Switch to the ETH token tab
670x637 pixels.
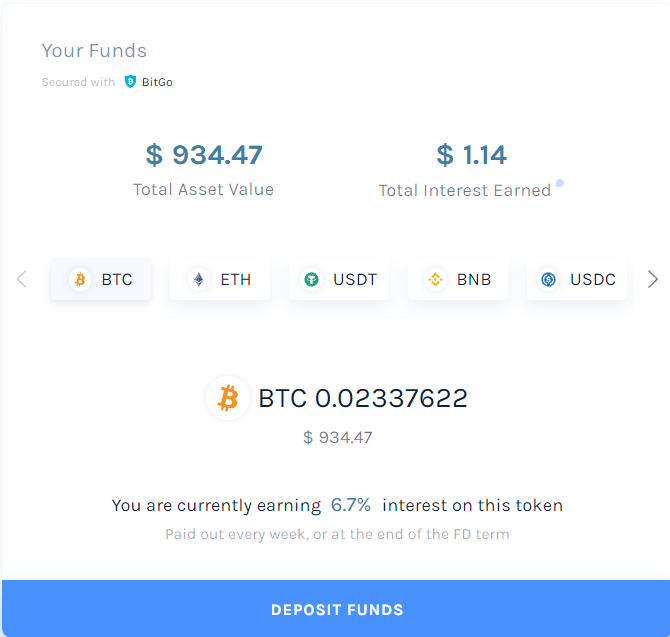point(220,279)
